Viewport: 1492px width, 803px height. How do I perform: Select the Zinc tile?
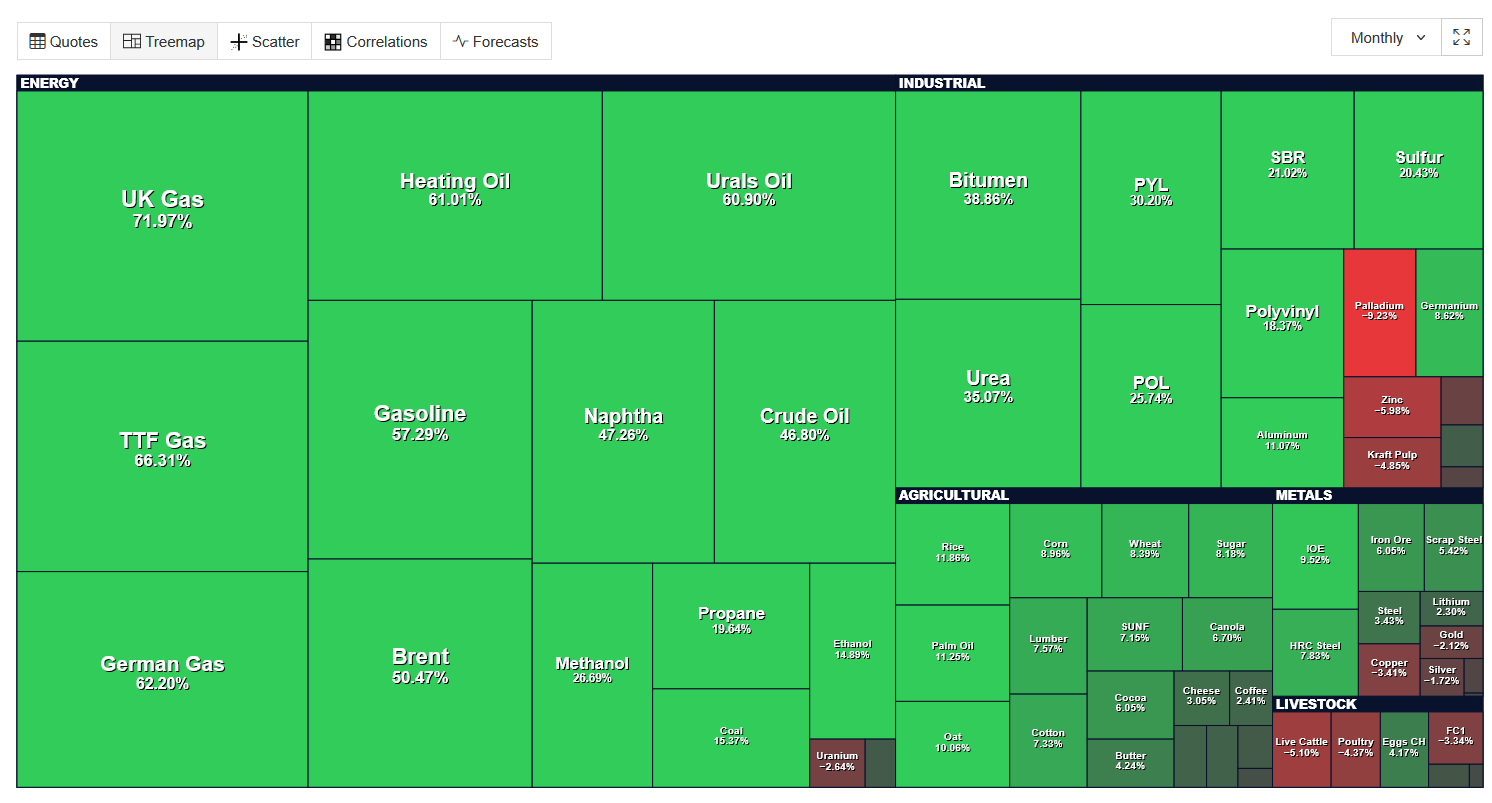coord(1392,407)
